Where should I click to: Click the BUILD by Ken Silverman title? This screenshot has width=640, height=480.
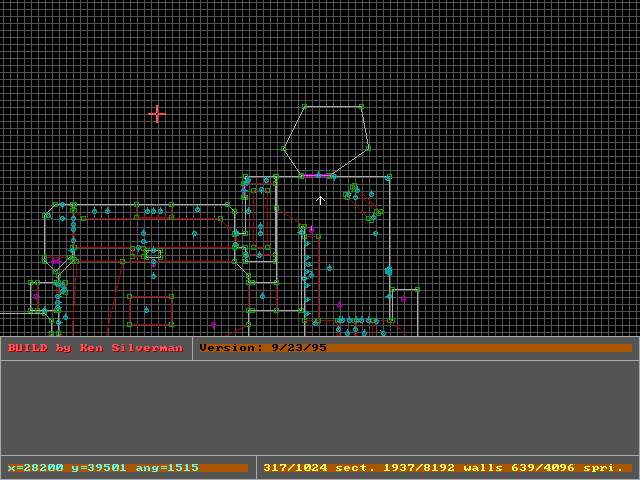[x=96, y=348]
